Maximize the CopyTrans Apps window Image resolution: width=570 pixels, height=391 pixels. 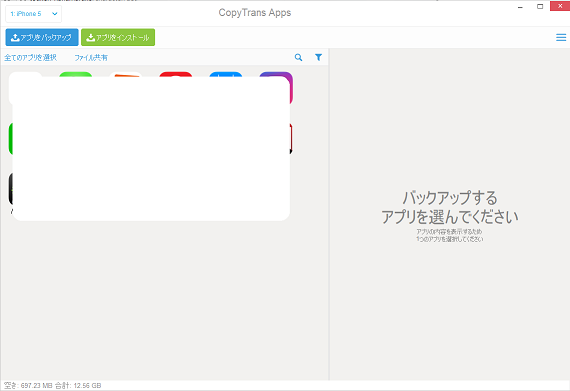(540, 7)
